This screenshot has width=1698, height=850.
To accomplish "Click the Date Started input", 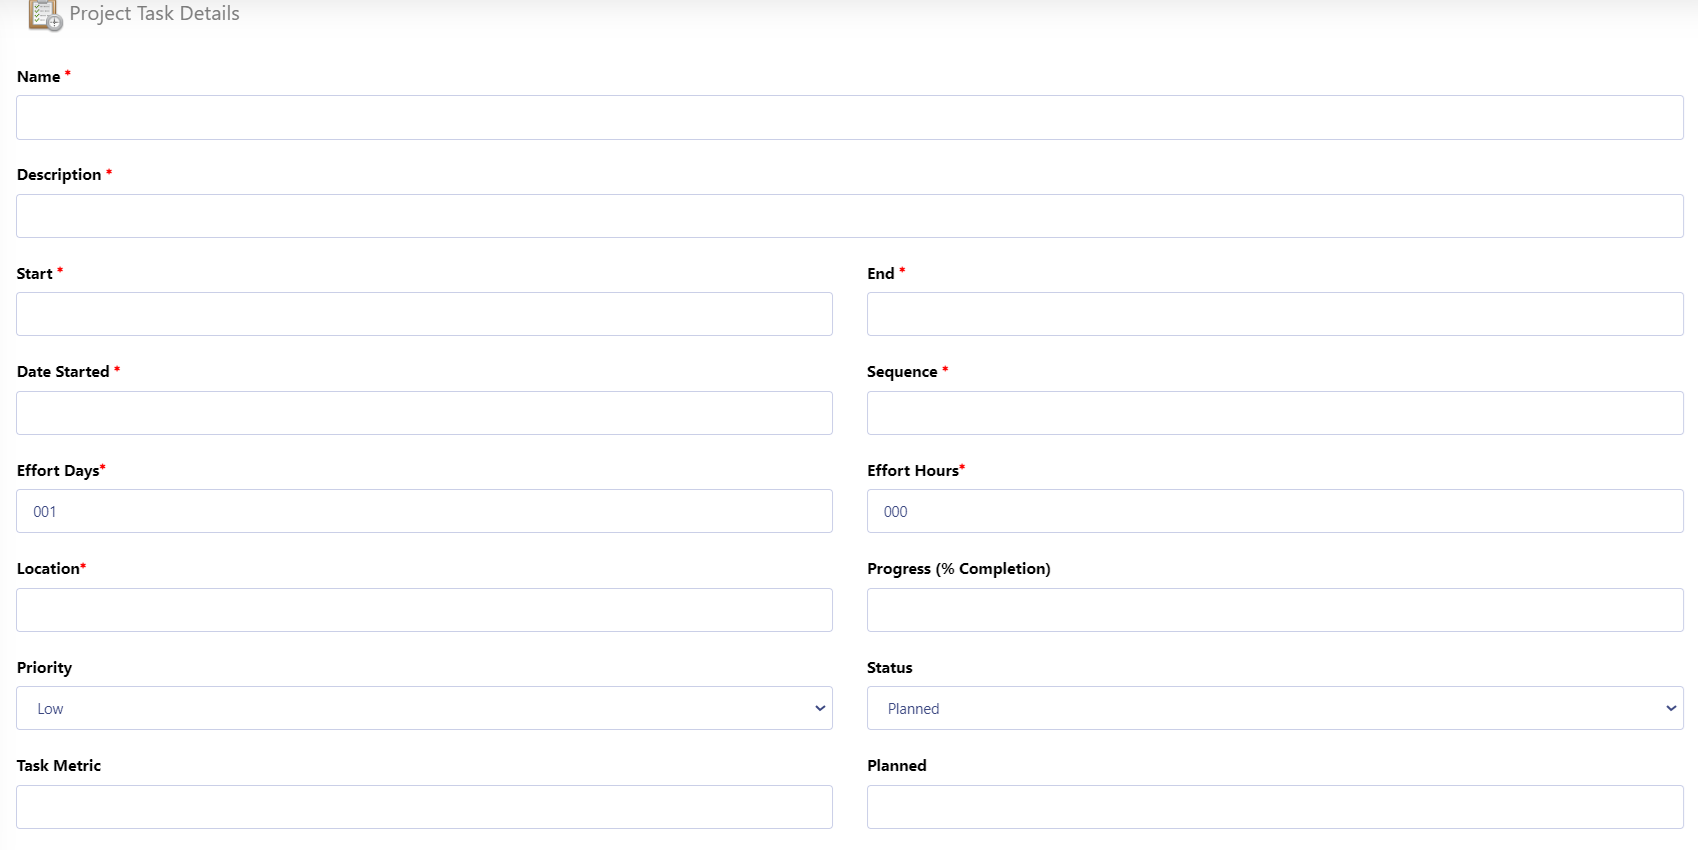I will (x=424, y=413).
